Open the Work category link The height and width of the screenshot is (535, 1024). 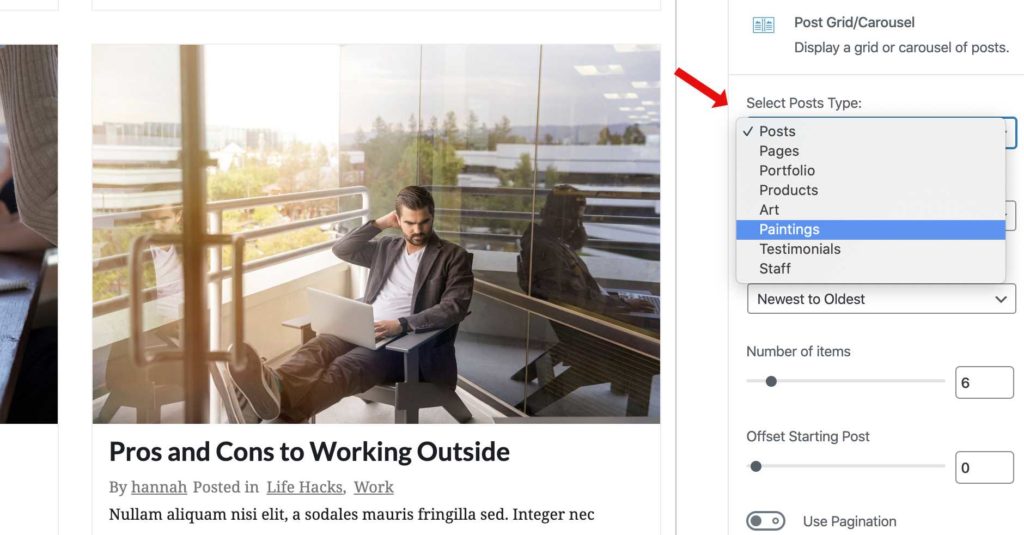point(374,487)
